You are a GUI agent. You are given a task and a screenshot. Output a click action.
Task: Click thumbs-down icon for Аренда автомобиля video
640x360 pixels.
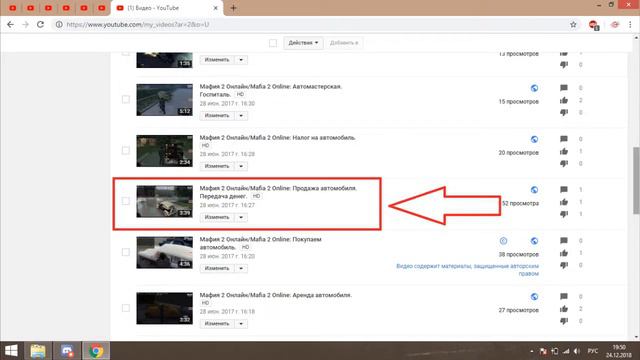564,321
